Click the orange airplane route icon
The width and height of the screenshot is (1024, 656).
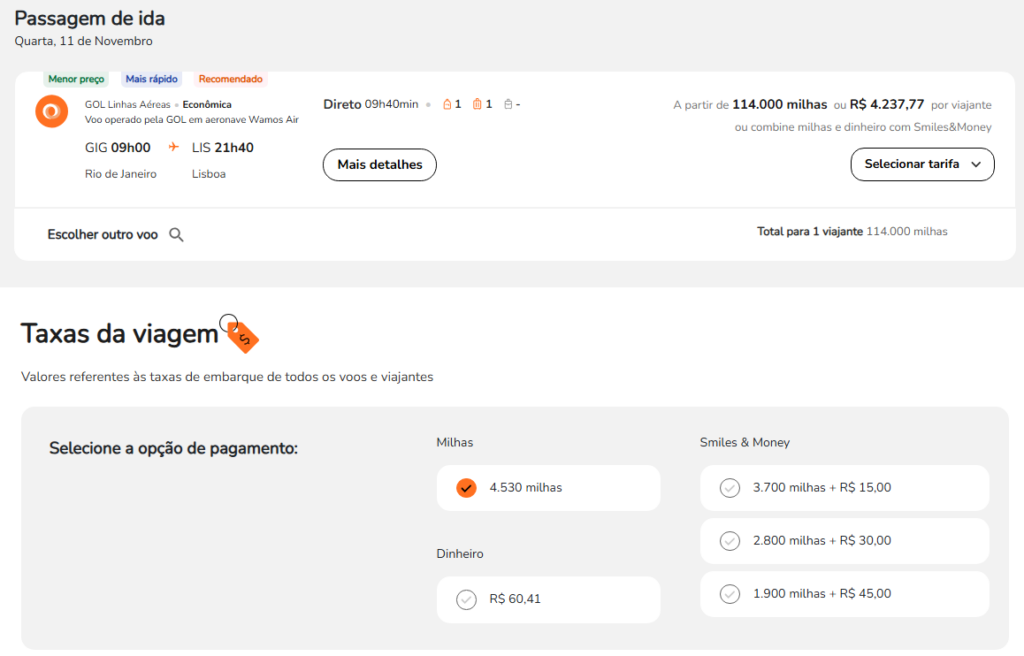click(x=173, y=147)
